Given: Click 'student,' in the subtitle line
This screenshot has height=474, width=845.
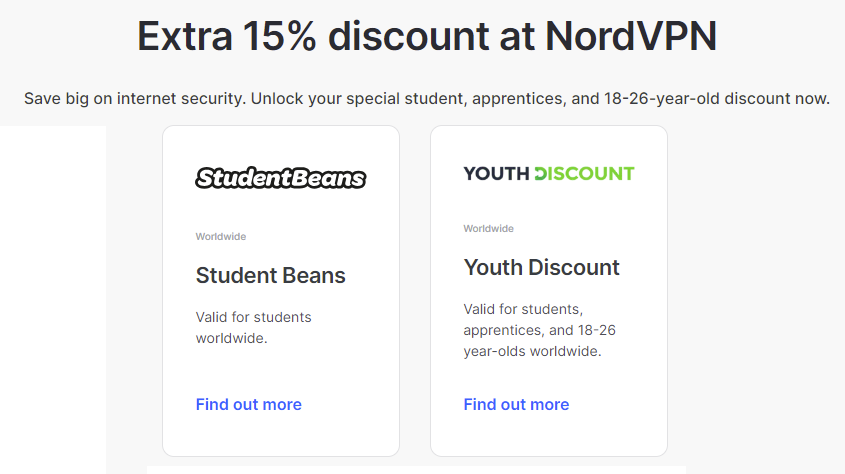Looking at the screenshot, I should click(x=436, y=99).
